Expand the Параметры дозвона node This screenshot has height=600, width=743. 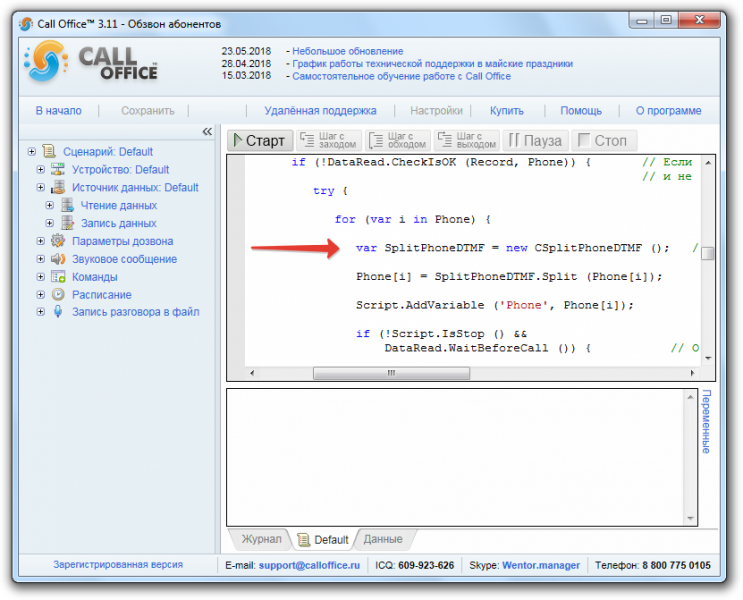41,241
